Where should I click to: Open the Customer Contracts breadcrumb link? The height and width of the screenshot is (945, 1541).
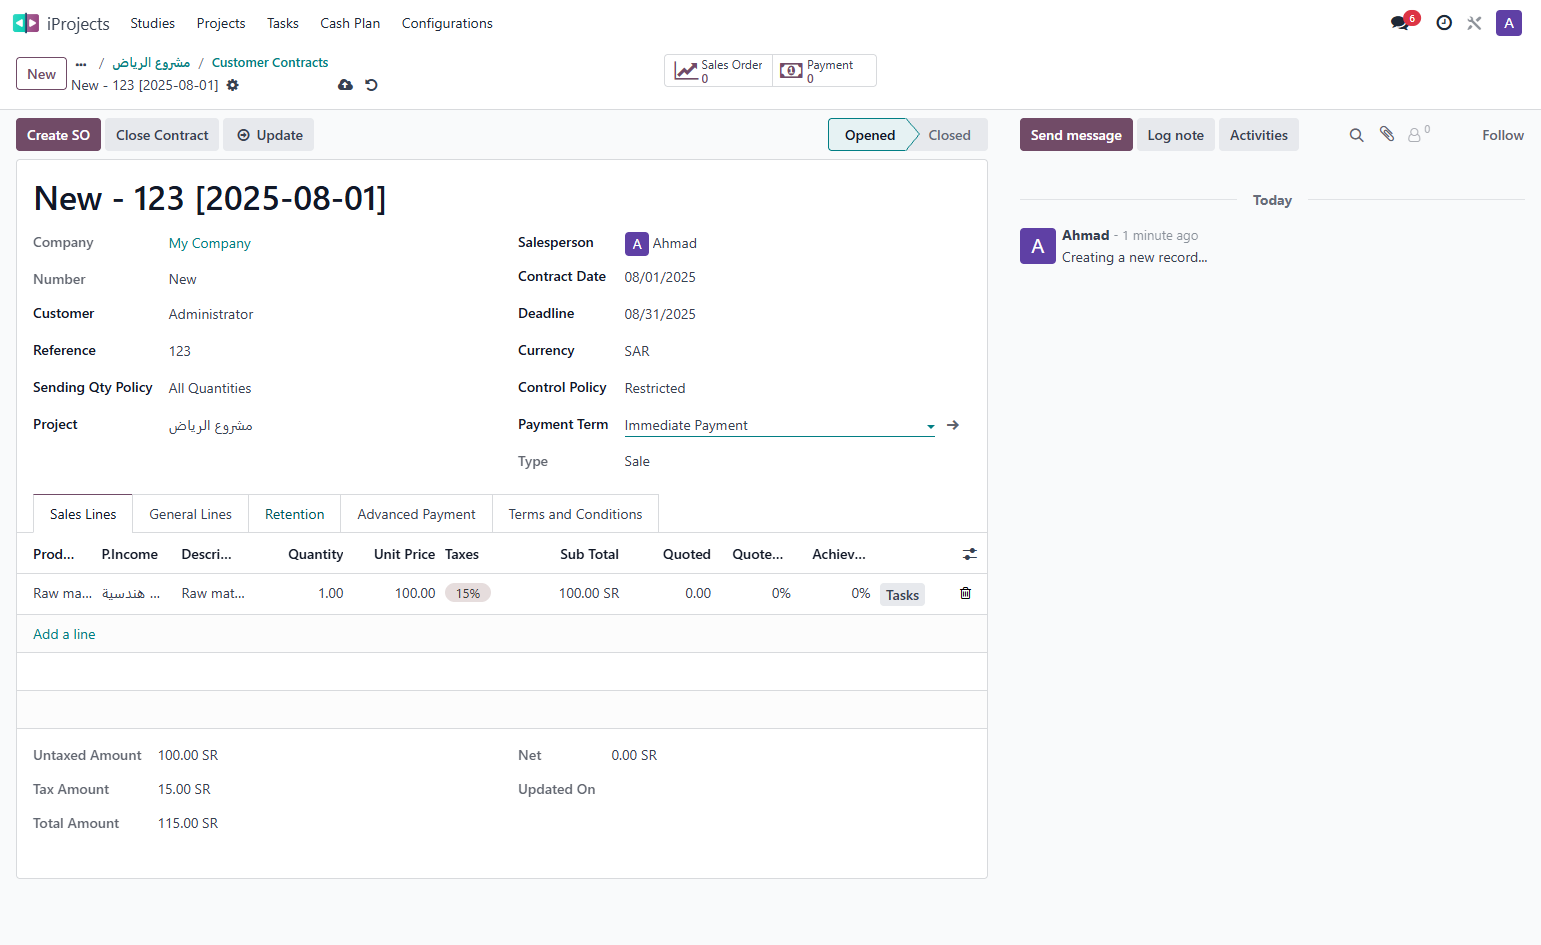pos(270,62)
